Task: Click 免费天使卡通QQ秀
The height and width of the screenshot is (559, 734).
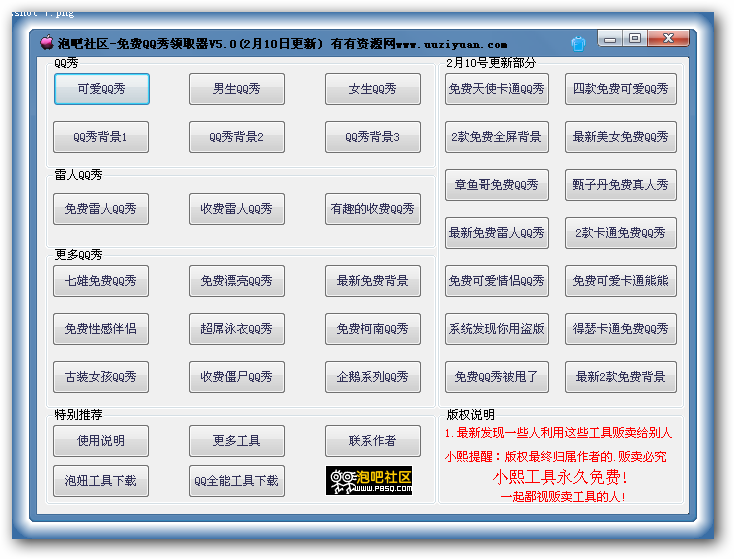Action: click(497, 89)
